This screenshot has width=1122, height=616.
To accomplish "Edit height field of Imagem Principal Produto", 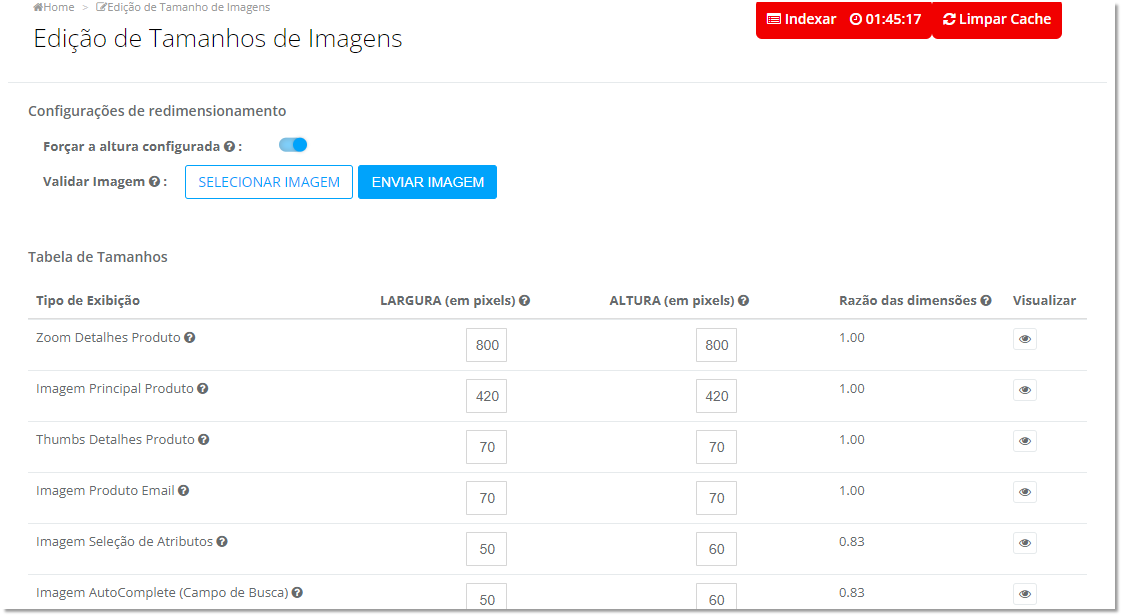I will coord(716,396).
